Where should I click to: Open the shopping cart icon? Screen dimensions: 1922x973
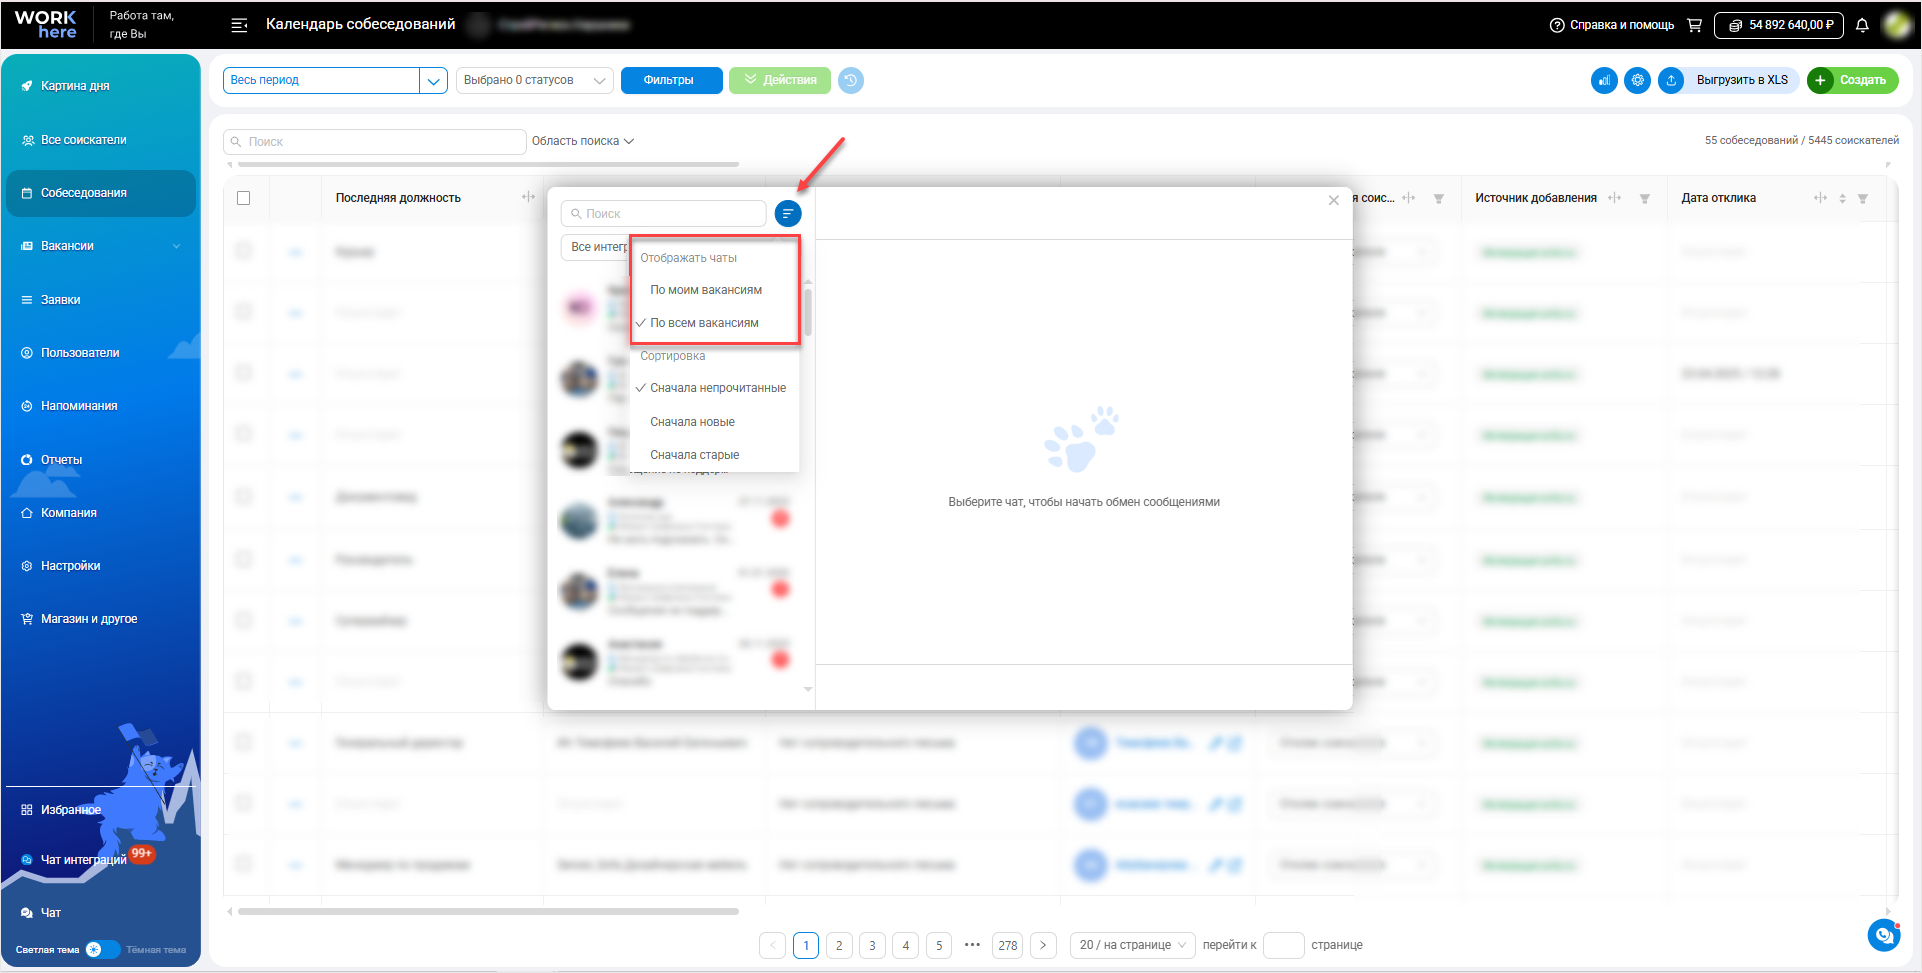point(1694,25)
